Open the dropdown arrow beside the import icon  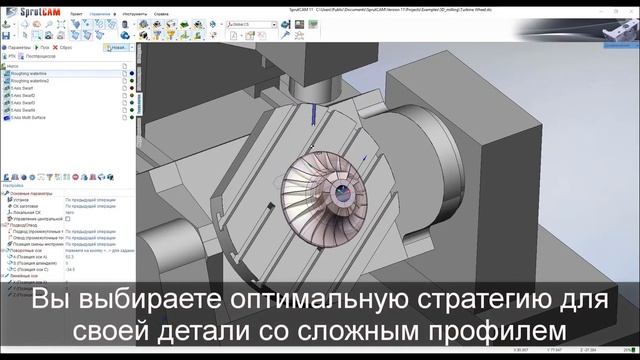pos(14,24)
